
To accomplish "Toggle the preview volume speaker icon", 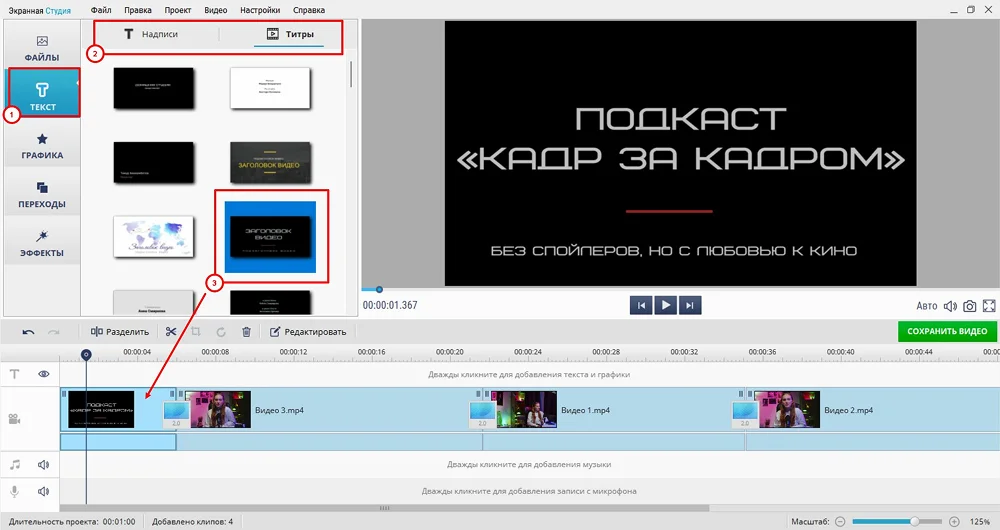I will coord(950,306).
